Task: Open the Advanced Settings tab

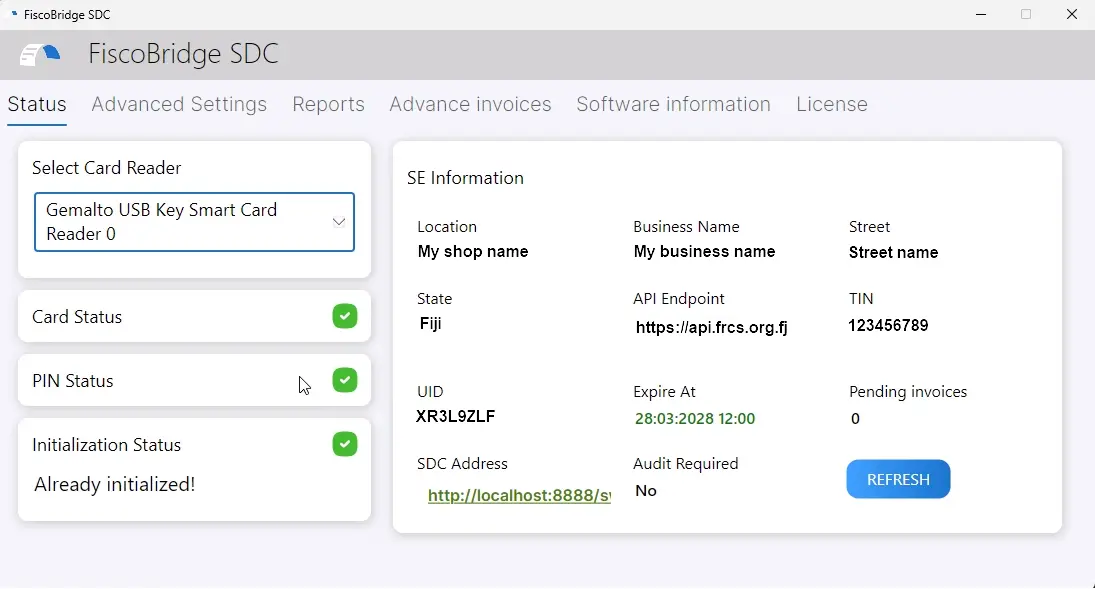Action: point(178,104)
